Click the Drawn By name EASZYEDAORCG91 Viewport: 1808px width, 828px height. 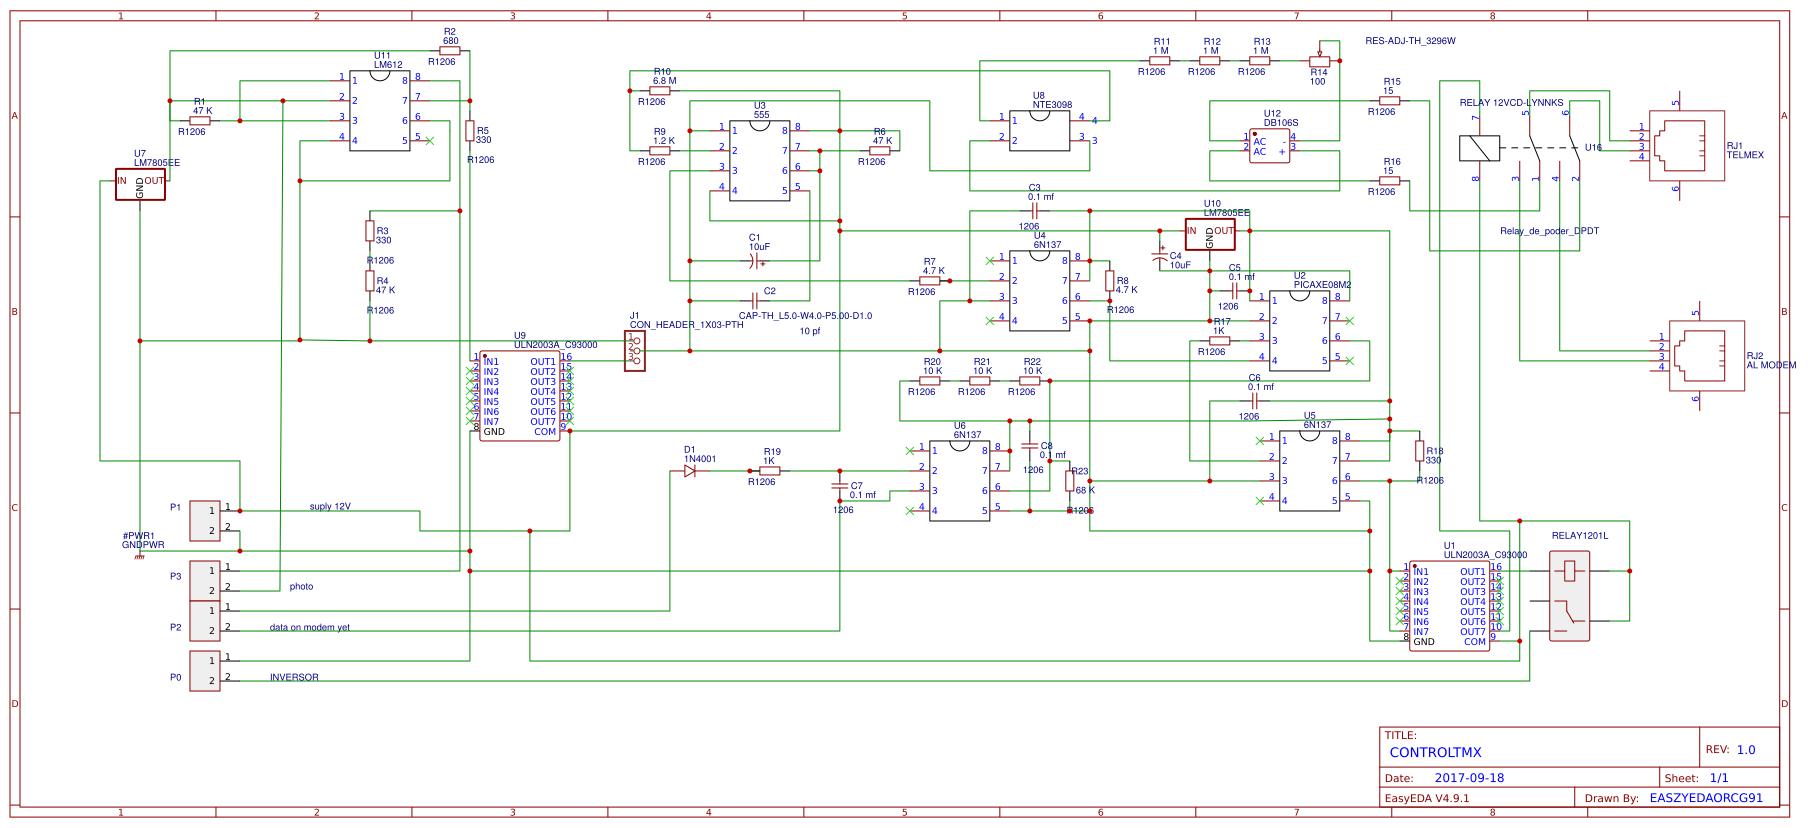coord(1706,798)
